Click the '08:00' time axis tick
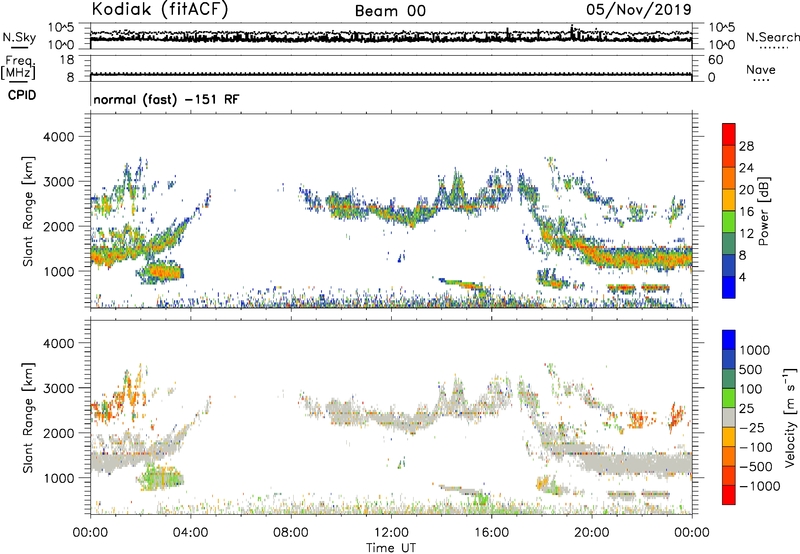 (x=291, y=533)
